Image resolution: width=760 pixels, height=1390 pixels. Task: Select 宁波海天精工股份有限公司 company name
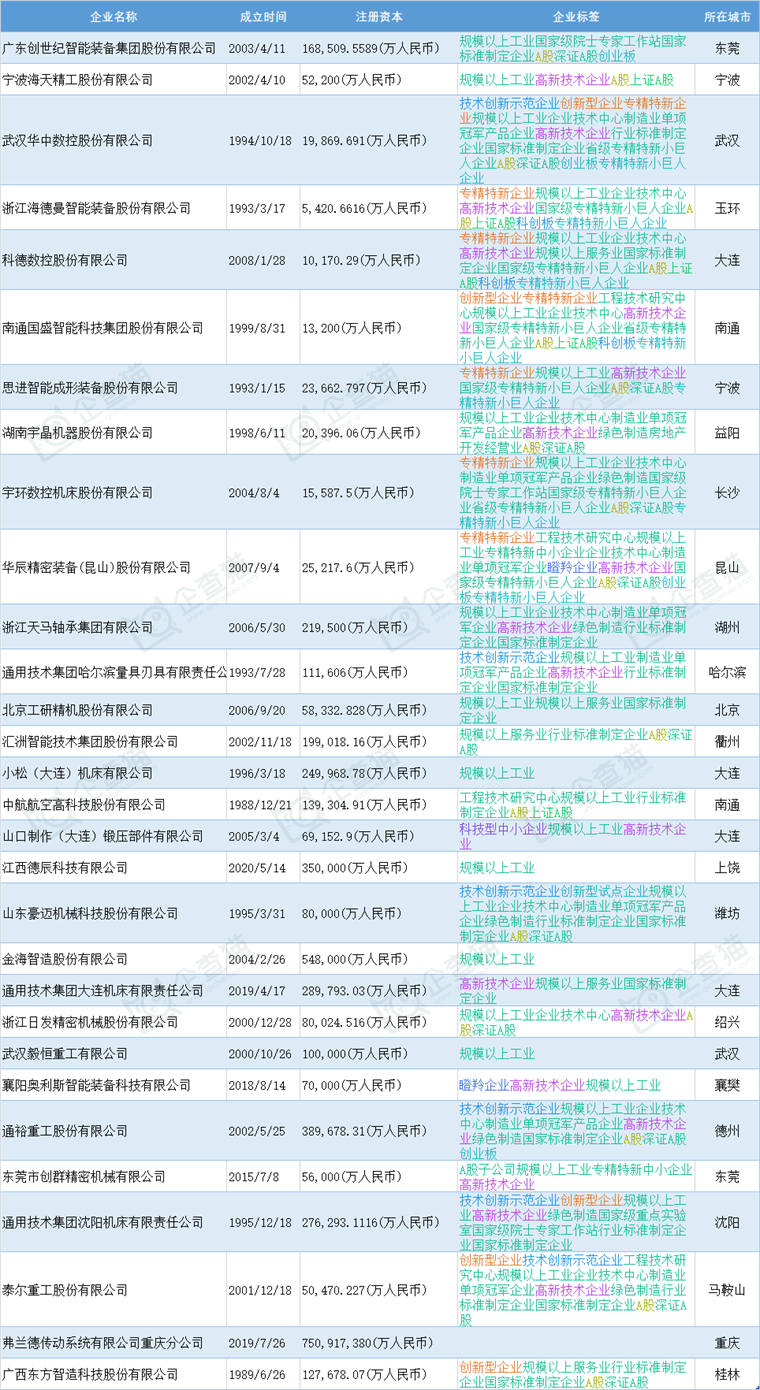coord(78,79)
